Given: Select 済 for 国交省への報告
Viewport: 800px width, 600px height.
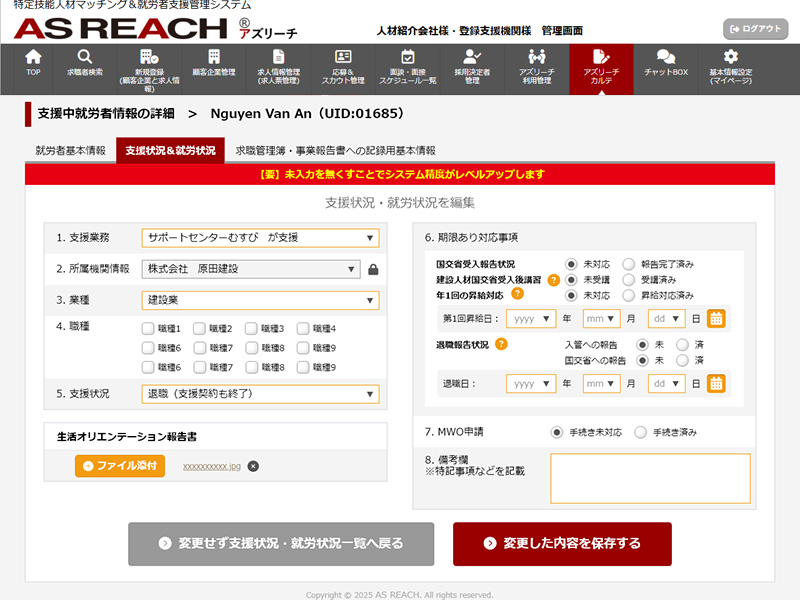Looking at the screenshot, I should coord(682,360).
